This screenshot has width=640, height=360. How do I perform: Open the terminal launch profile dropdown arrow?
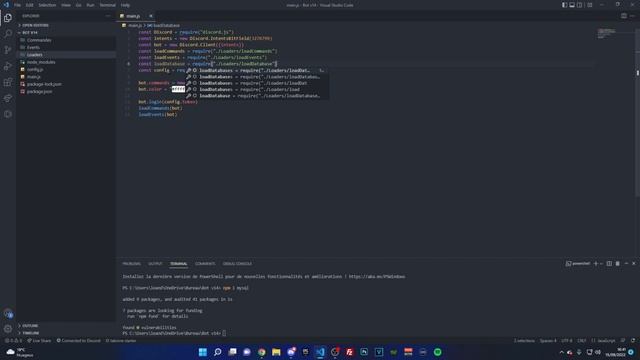tap(602, 264)
